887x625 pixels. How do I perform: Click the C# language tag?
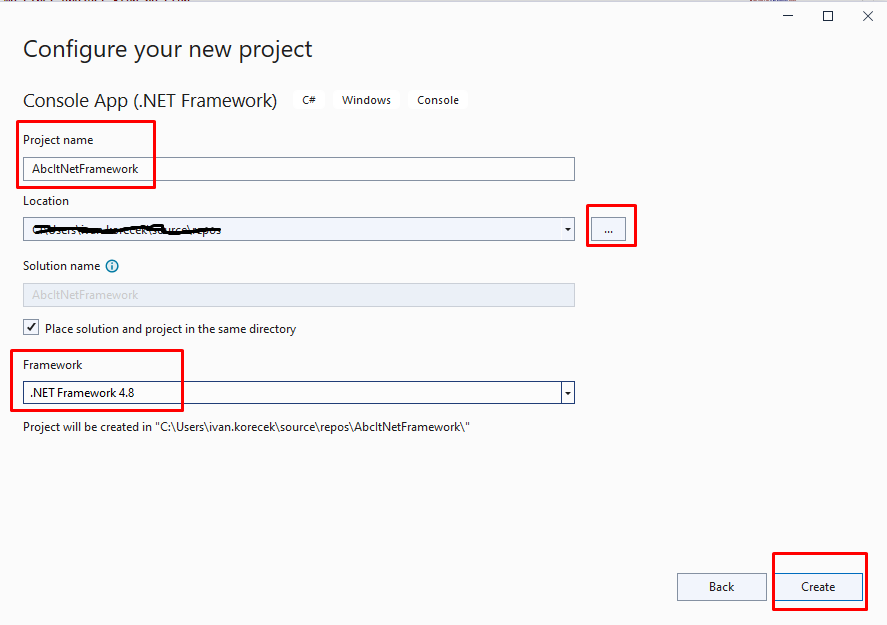tap(309, 100)
